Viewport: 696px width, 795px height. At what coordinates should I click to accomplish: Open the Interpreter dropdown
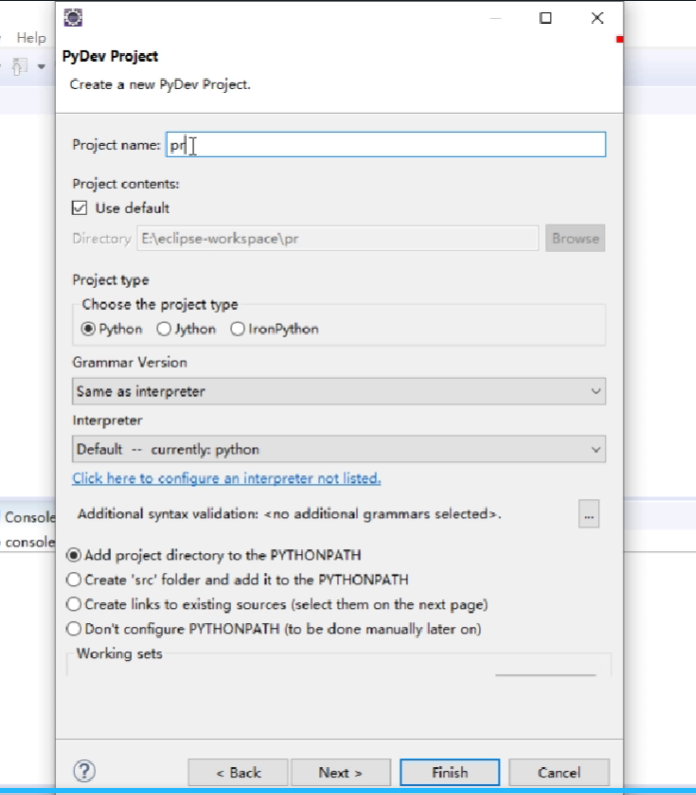click(x=339, y=449)
